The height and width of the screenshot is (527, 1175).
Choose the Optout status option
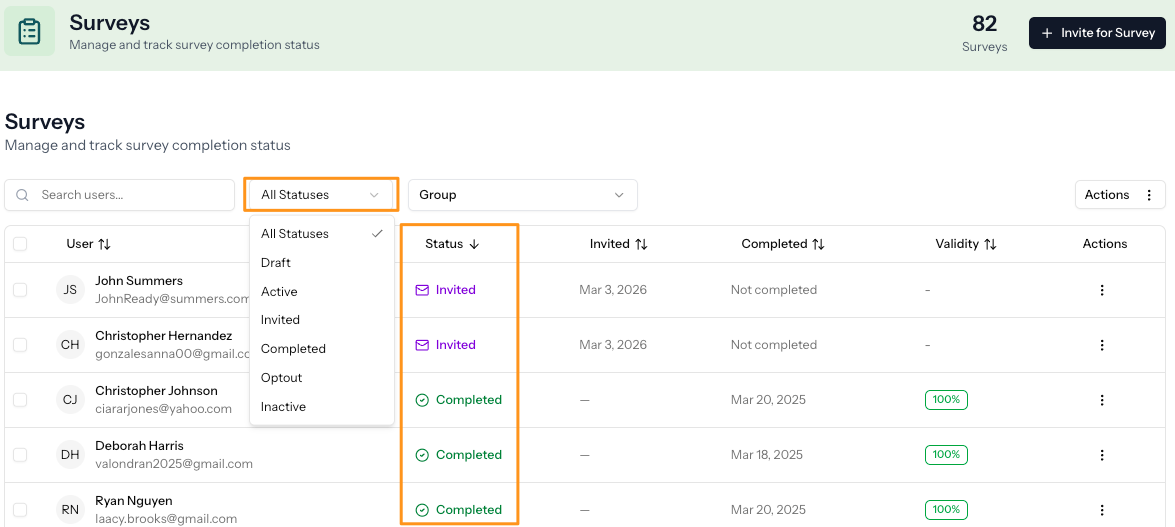click(x=322, y=378)
